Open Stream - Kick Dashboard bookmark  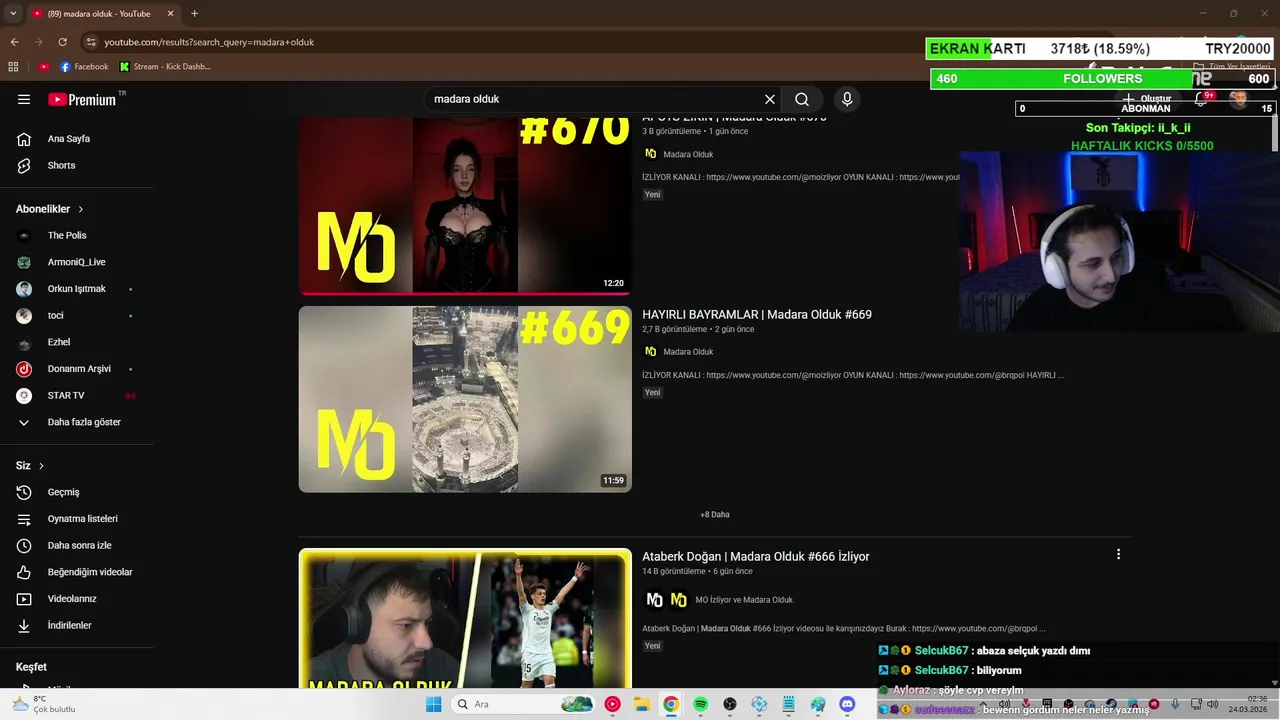[165, 67]
